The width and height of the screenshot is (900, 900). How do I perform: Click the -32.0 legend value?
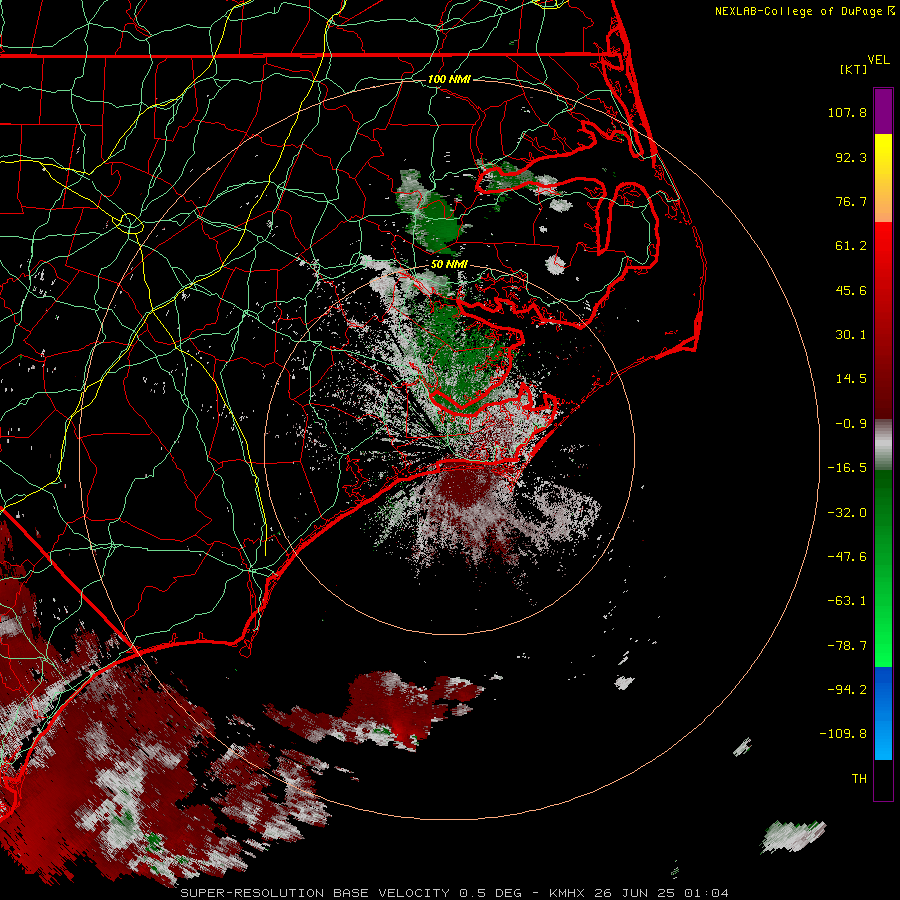[x=847, y=513]
